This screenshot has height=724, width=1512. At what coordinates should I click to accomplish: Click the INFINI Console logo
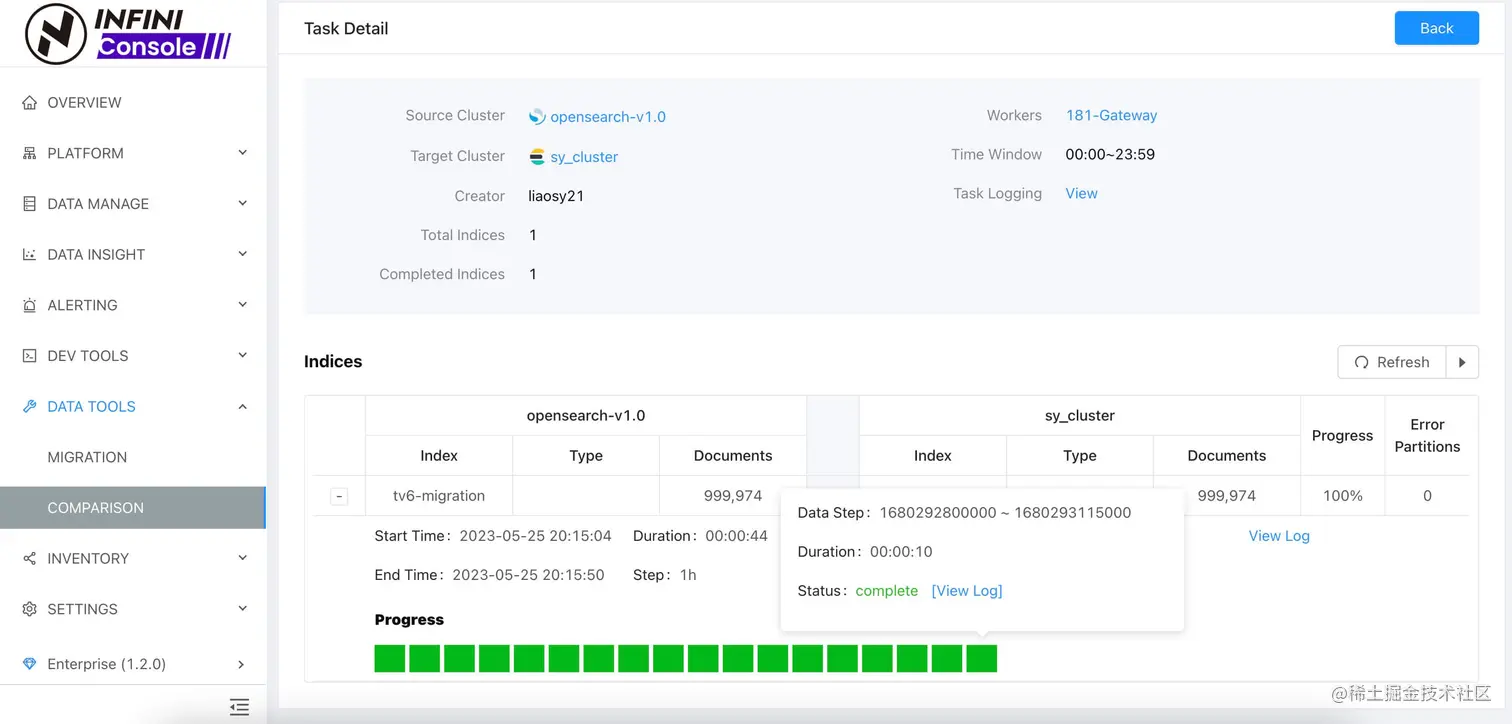(x=128, y=33)
